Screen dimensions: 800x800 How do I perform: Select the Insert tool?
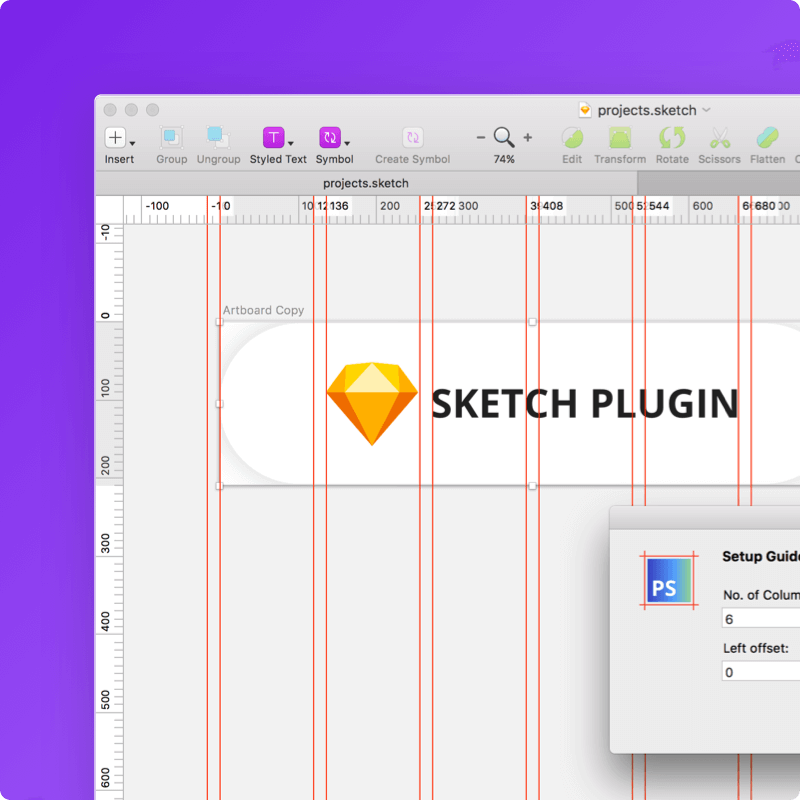[x=115, y=140]
